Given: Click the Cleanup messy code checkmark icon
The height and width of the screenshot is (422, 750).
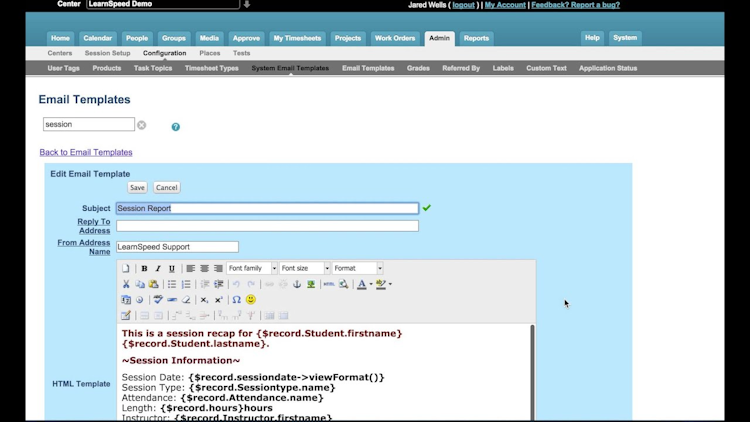Looking at the screenshot, I should click(158, 300).
